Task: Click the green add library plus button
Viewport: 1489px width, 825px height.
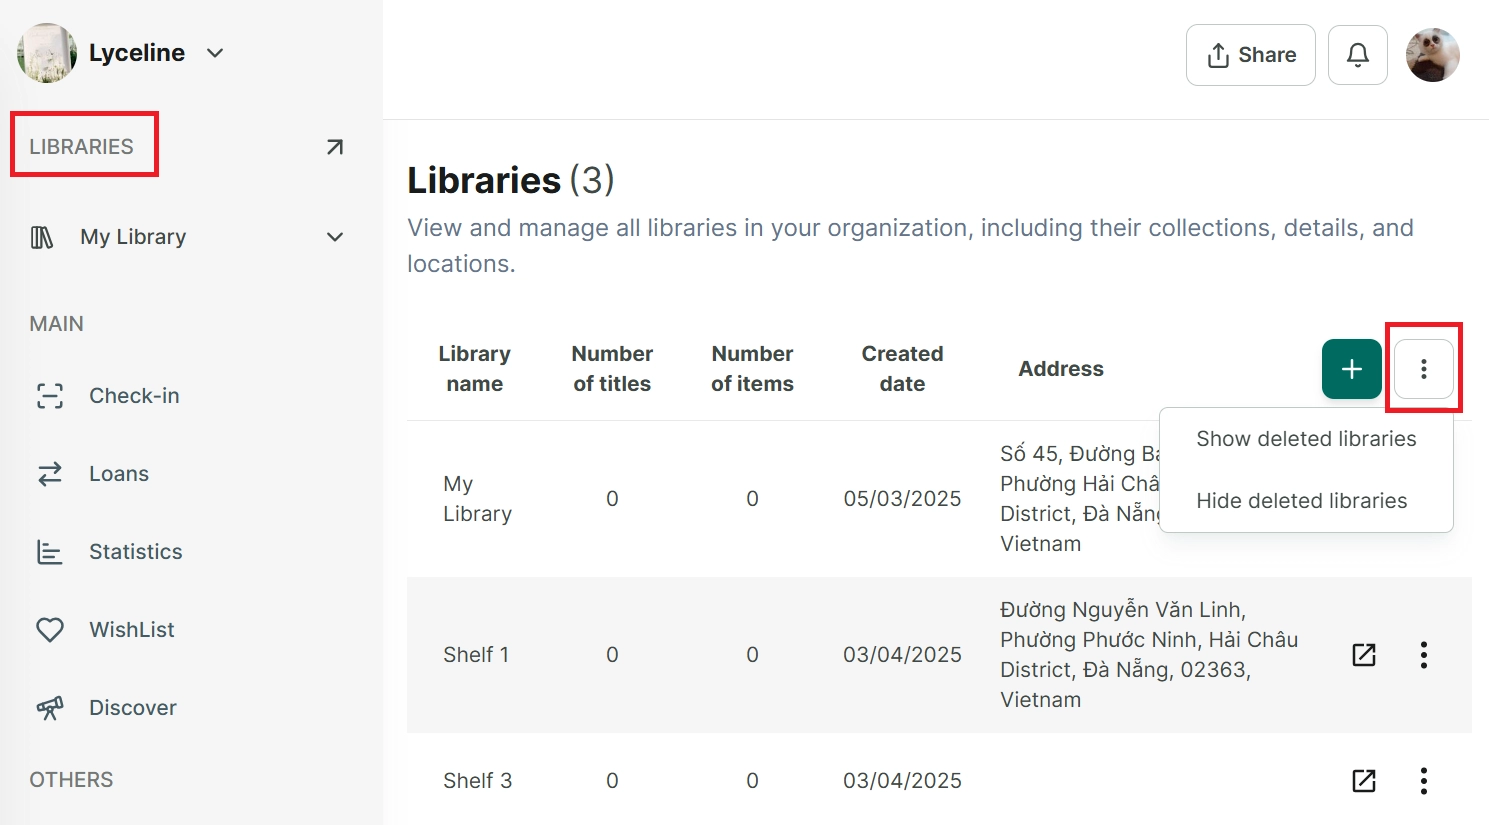Action: (x=1351, y=369)
